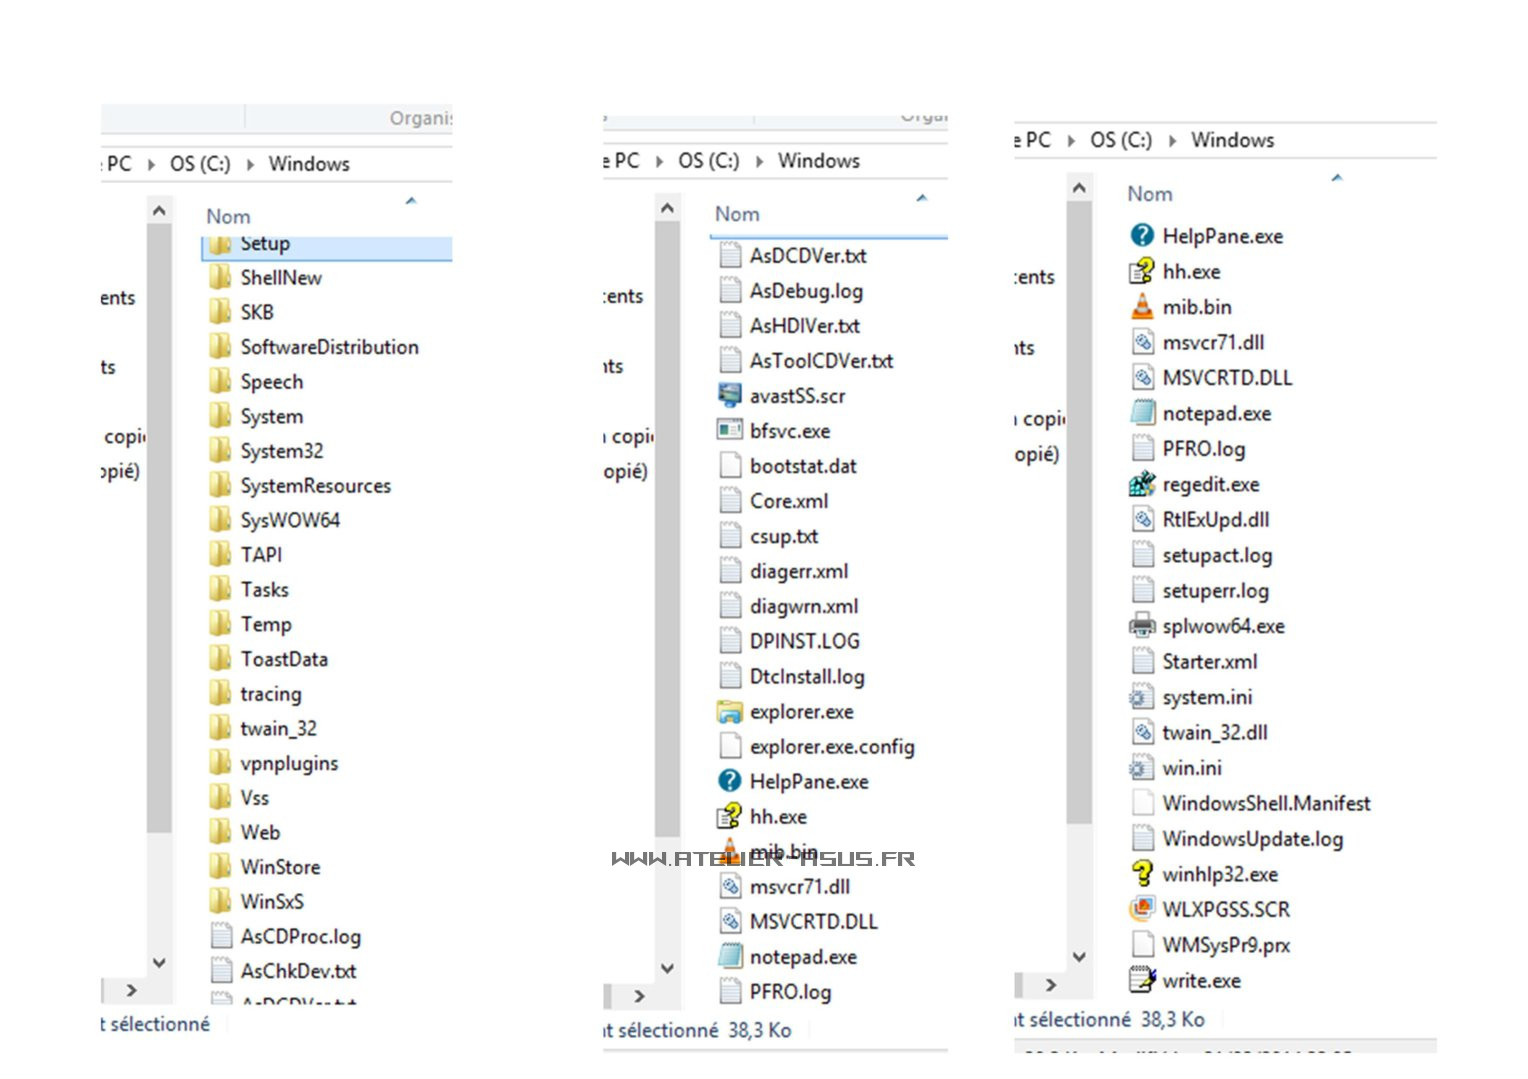Expand breadcrumb arrow before Windows in left panel
Screen dimensions: 1528x1079
[251, 165]
